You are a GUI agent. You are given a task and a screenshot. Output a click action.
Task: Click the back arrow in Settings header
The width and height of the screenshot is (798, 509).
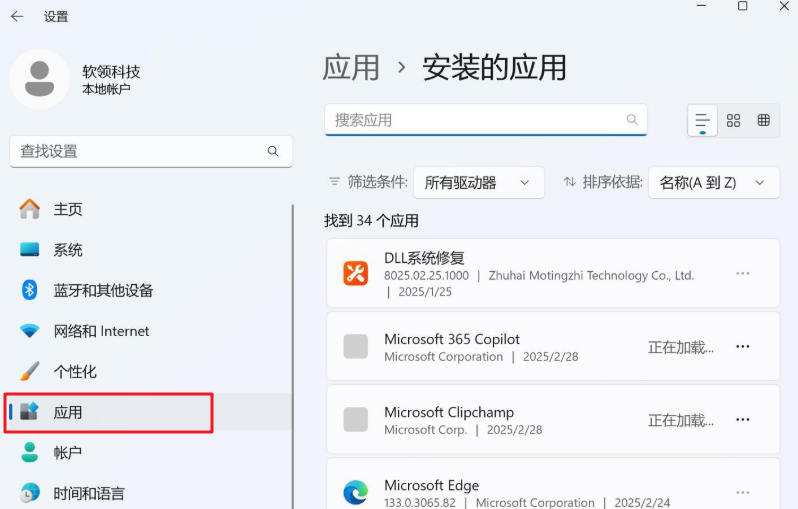coord(17,16)
